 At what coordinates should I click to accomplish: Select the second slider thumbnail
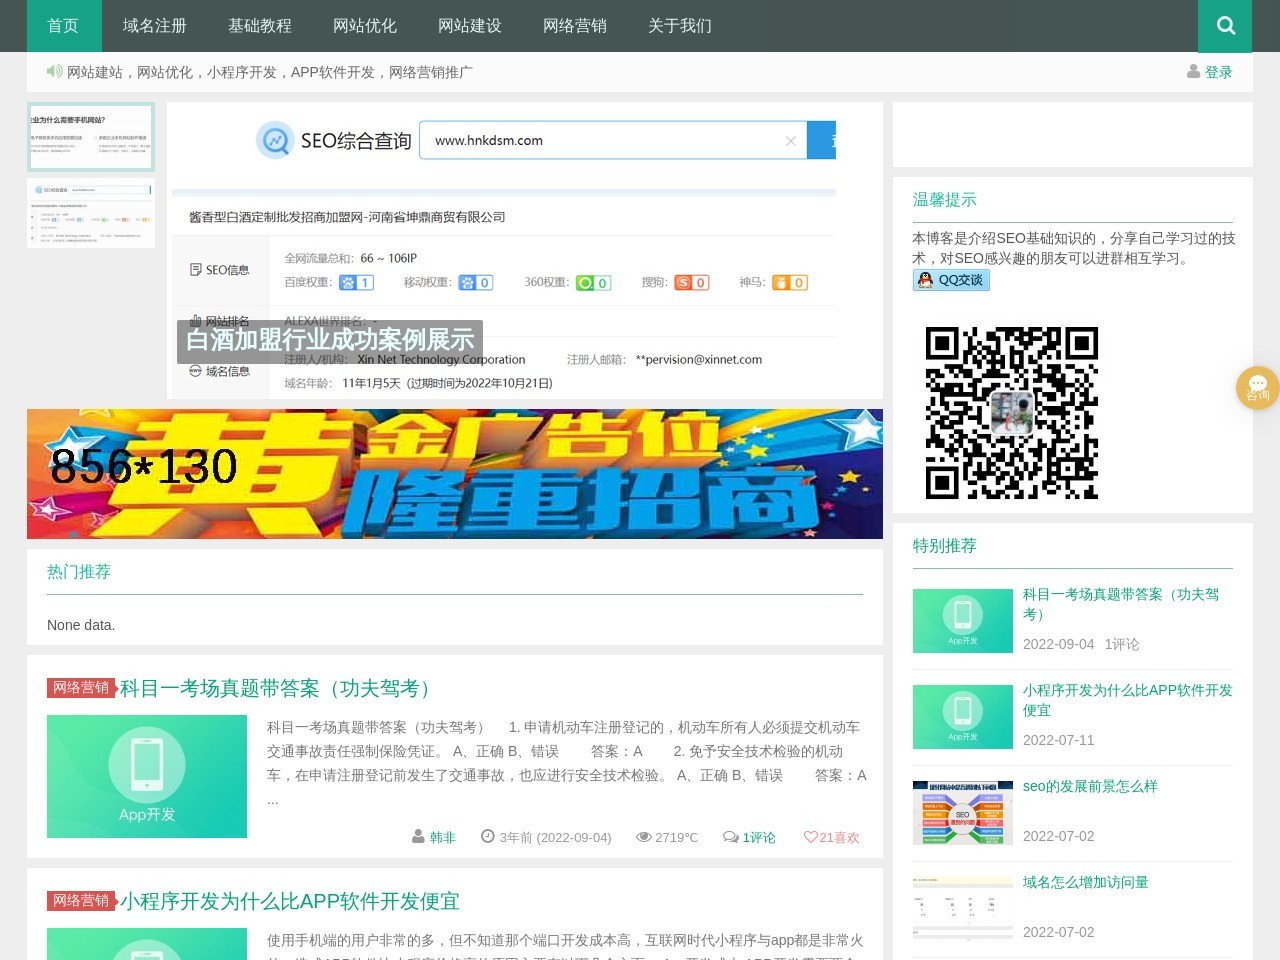(x=91, y=213)
